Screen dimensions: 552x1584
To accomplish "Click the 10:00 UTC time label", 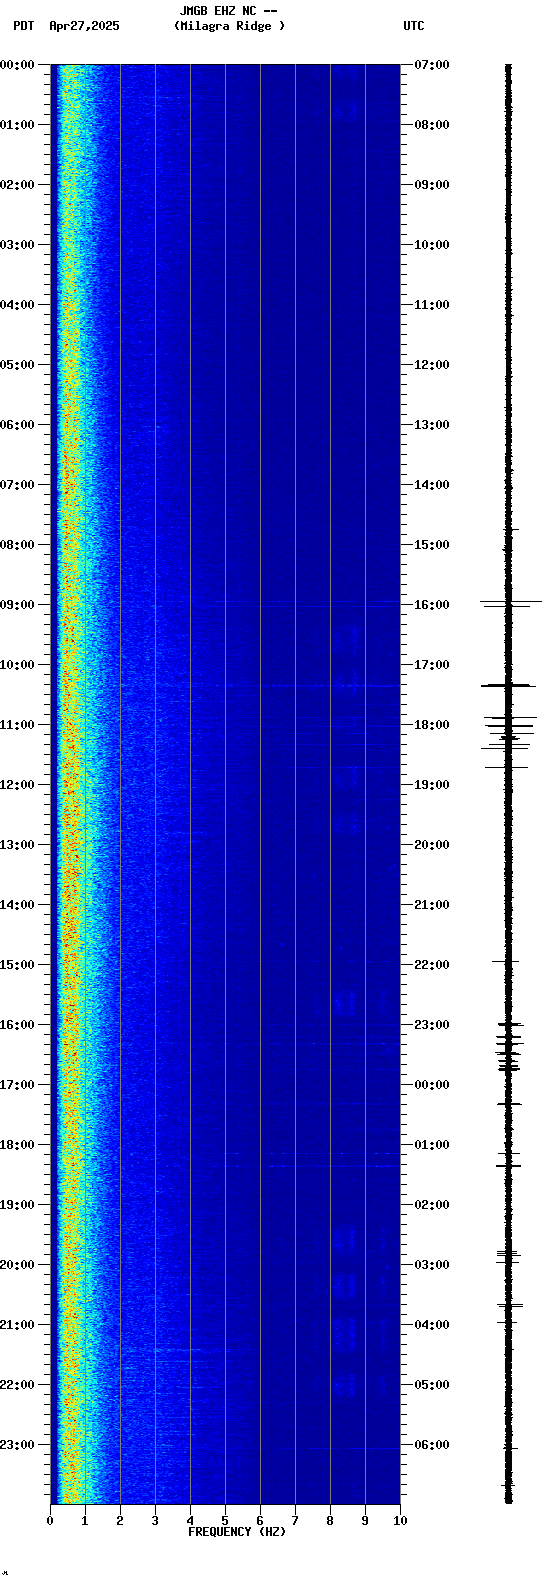I will pyautogui.click(x=432, y=245).
